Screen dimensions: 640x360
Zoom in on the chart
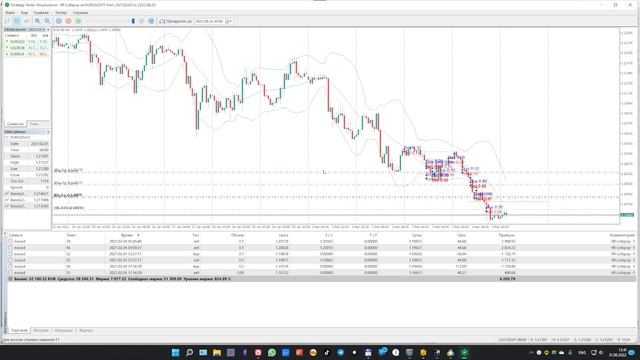coord(38,21)
